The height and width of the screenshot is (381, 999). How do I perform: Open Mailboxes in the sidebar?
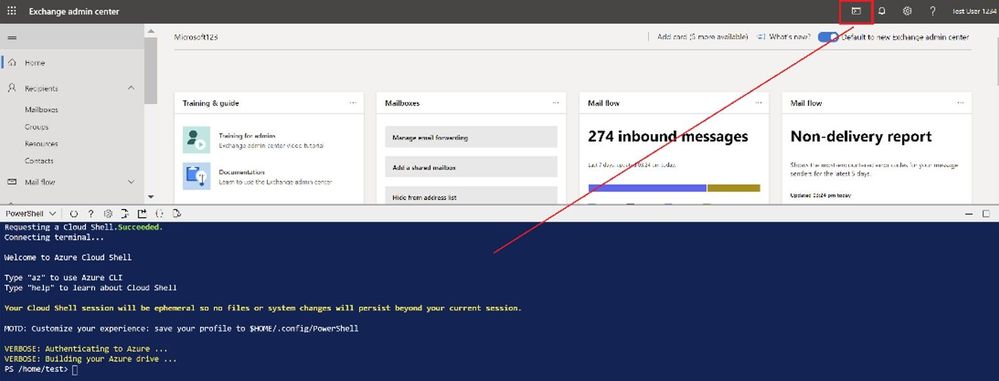41,110
